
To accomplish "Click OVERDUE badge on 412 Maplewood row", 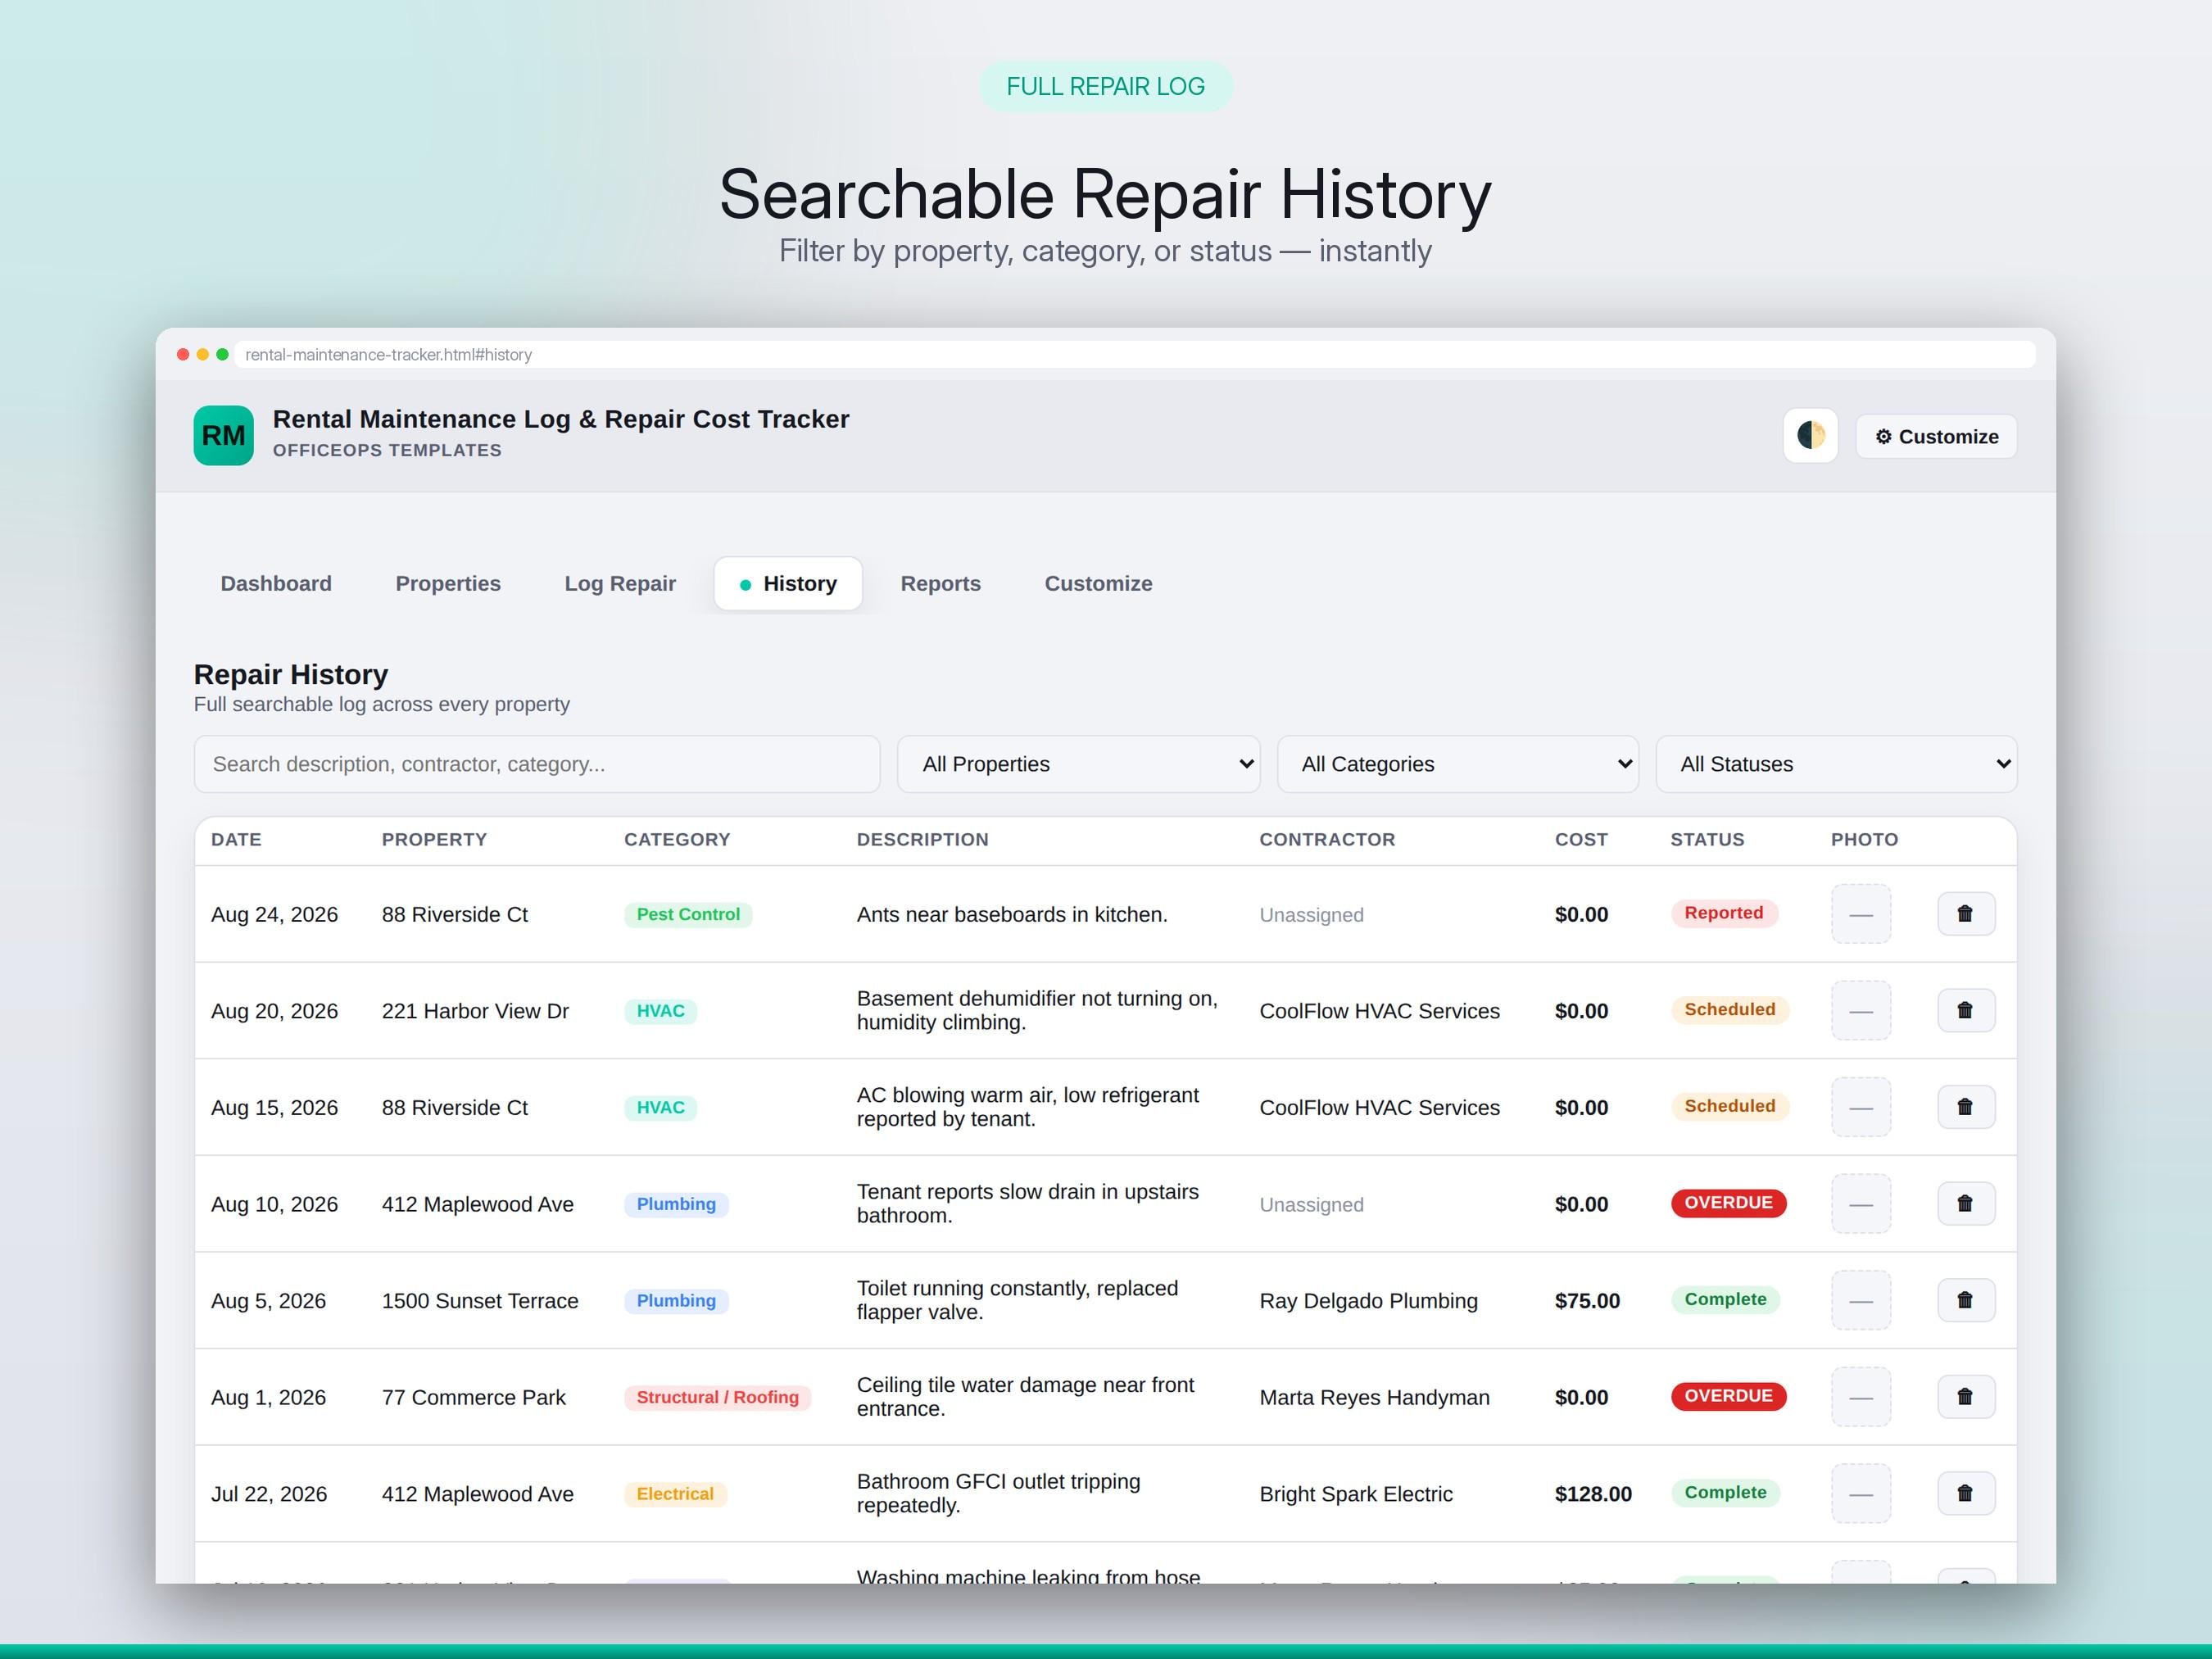I will coord(1728,1202).
